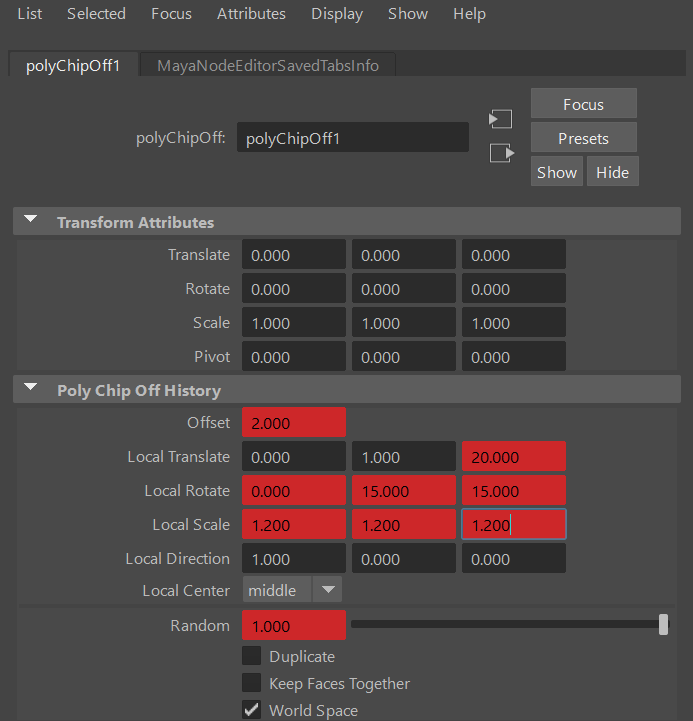The image size is (693, 721).
Task: Click the Scale Z field
Action: [x=514, y=322]
